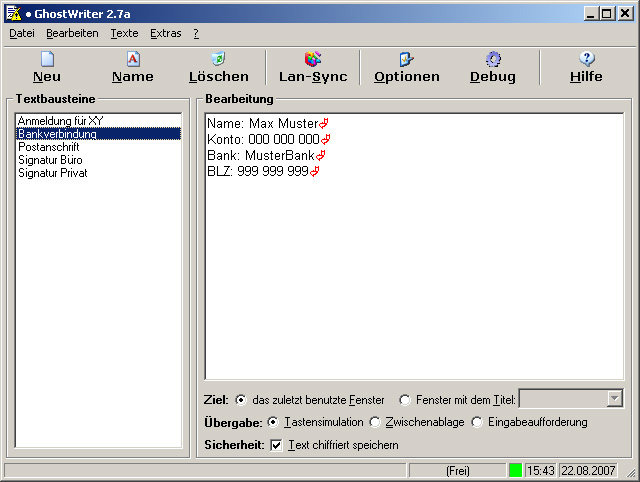
Task: Click the green status indicator square
Action: click(x=516, y=471)
